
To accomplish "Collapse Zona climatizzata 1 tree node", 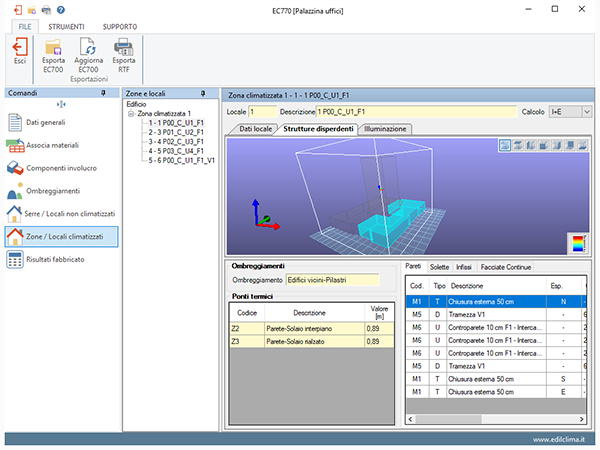I will [131, 114].
